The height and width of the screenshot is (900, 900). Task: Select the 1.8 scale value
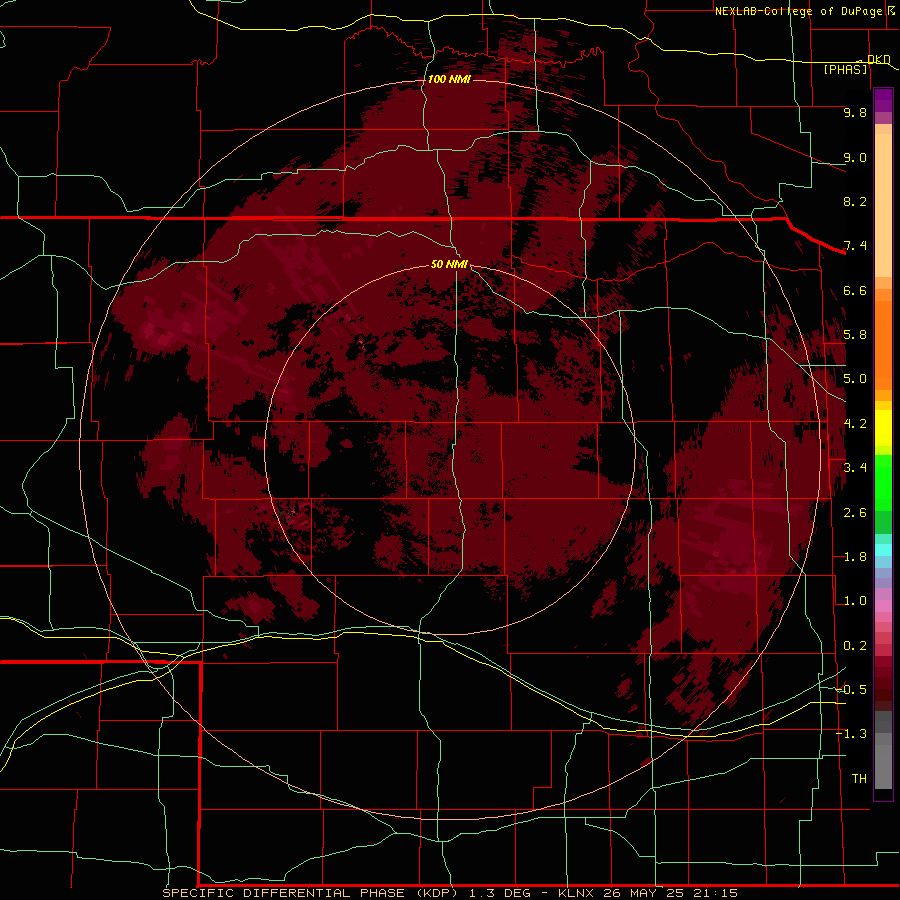[x=855, y=557]
